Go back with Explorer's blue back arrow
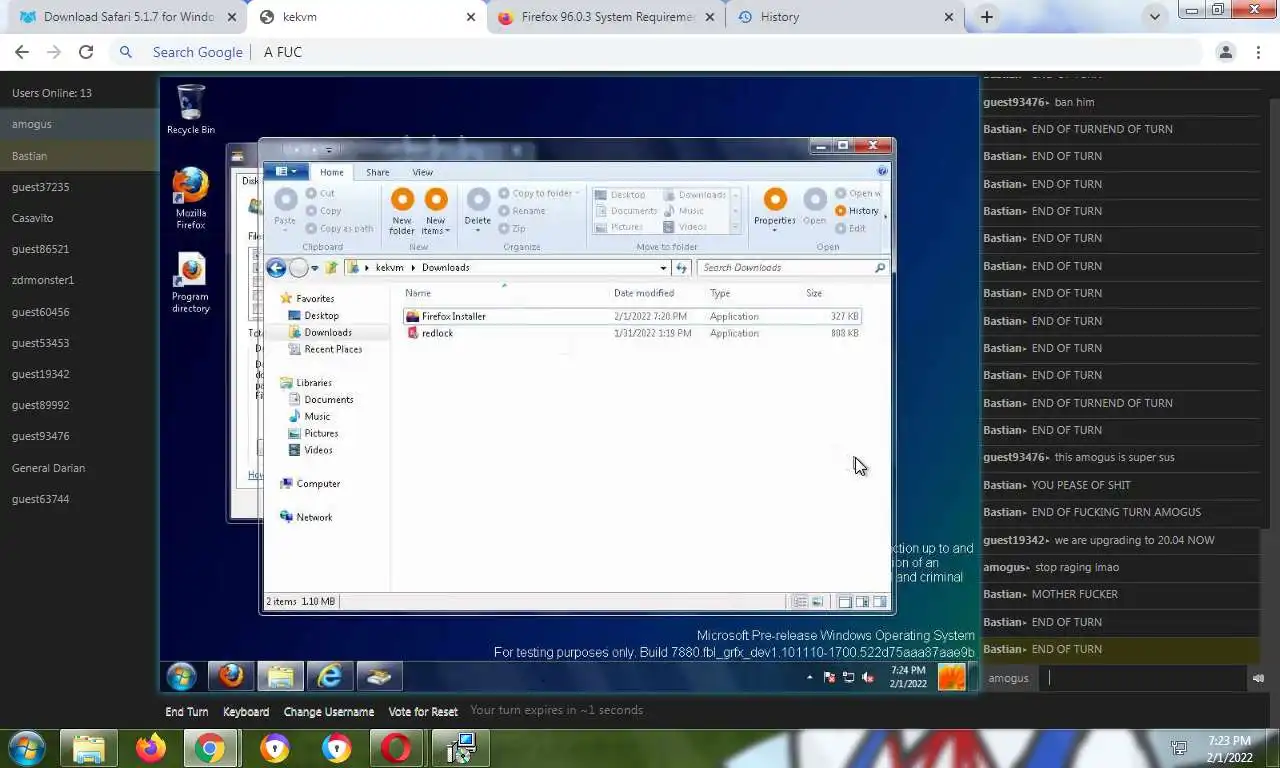 (x=276, y=268)
